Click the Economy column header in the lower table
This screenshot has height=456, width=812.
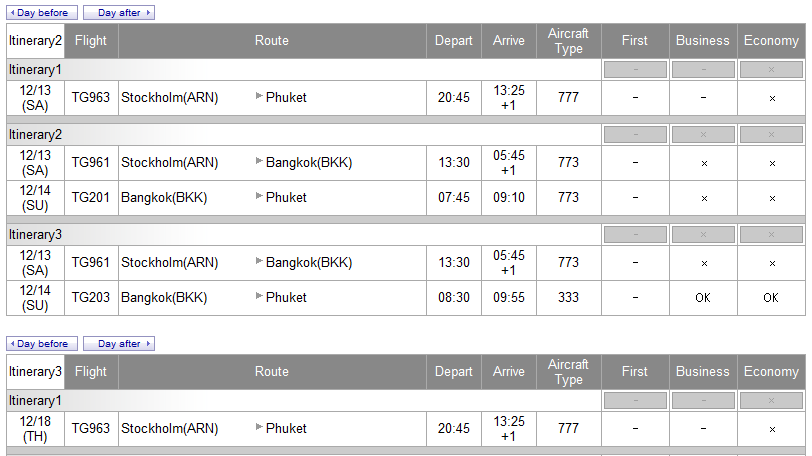coord(771,372)
